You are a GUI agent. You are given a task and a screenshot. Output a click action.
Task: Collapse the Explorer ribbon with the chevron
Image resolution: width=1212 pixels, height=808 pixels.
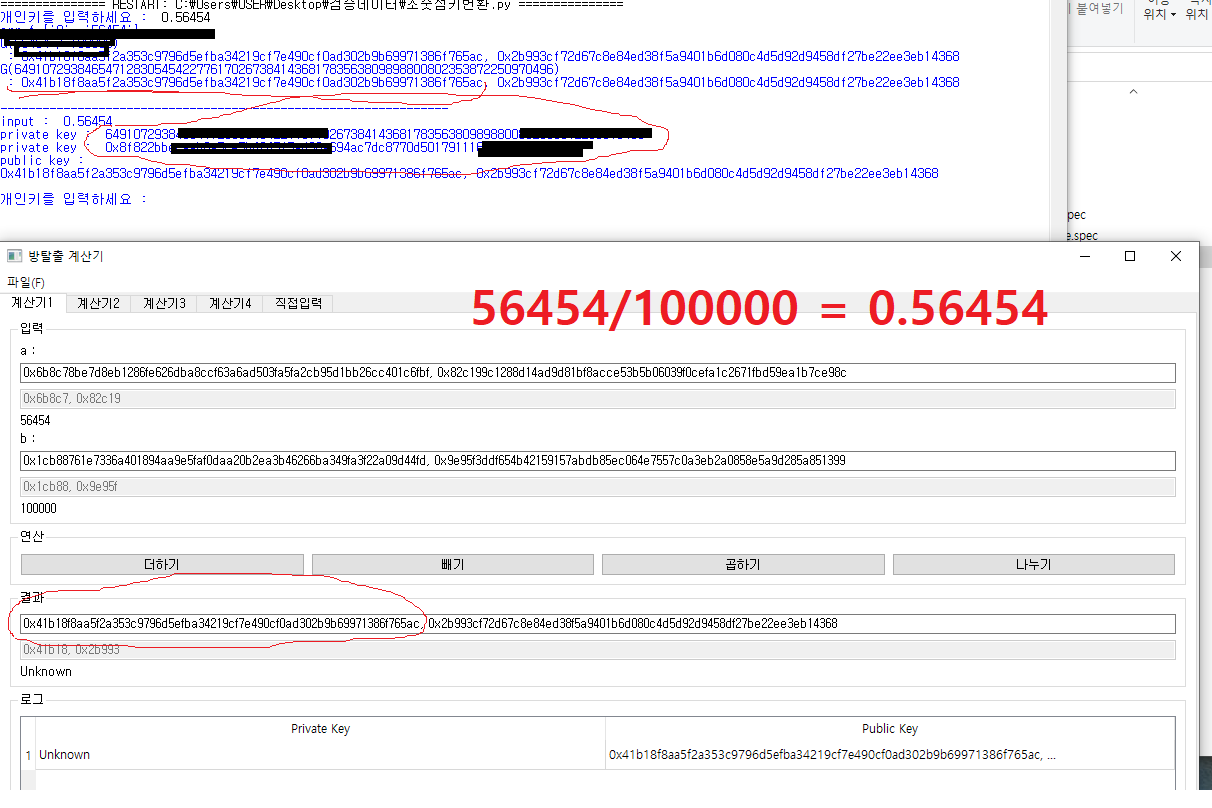click(1133, 92)
